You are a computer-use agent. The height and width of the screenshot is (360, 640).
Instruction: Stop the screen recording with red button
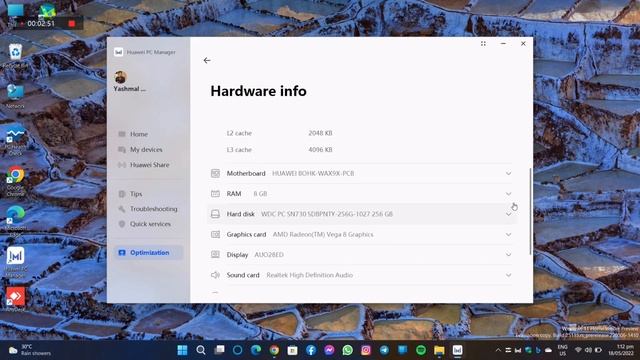(x=72, y=24)
